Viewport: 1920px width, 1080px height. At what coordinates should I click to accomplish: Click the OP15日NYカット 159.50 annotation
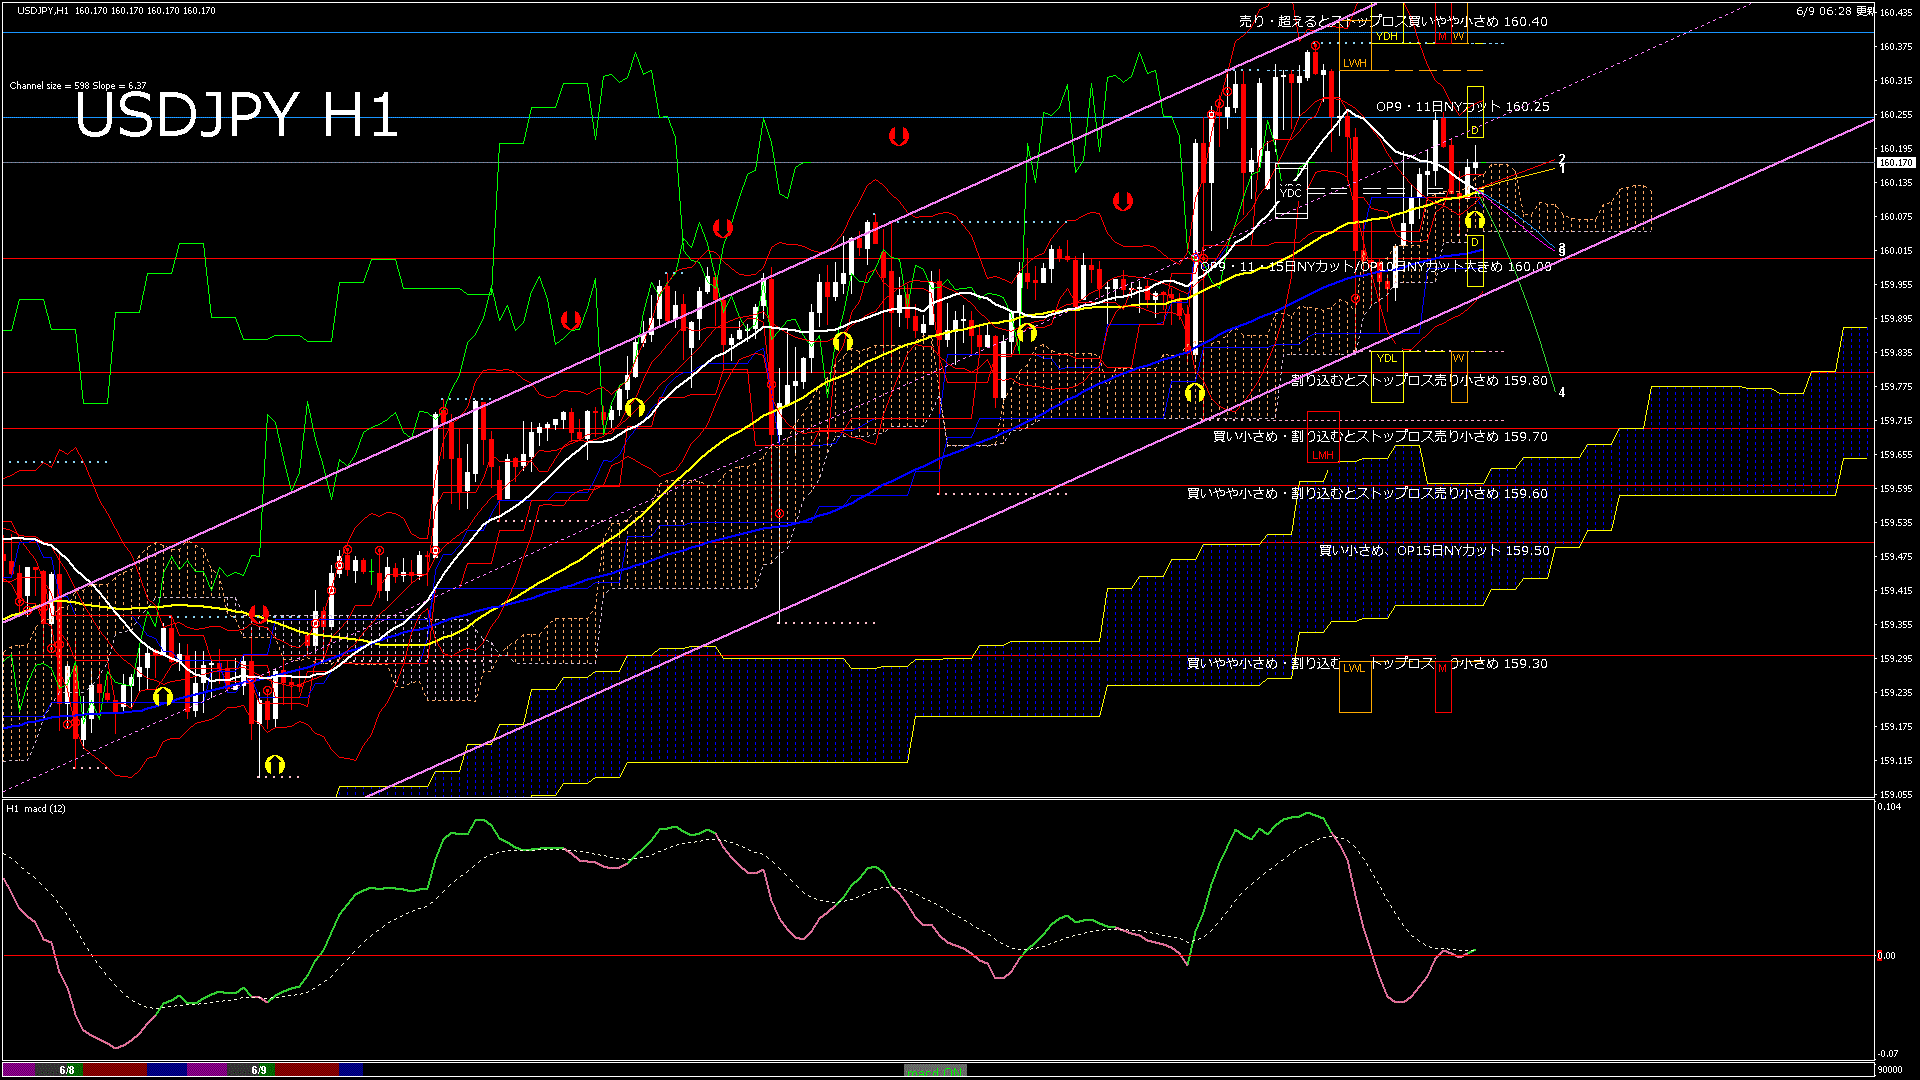point(1433,550)
